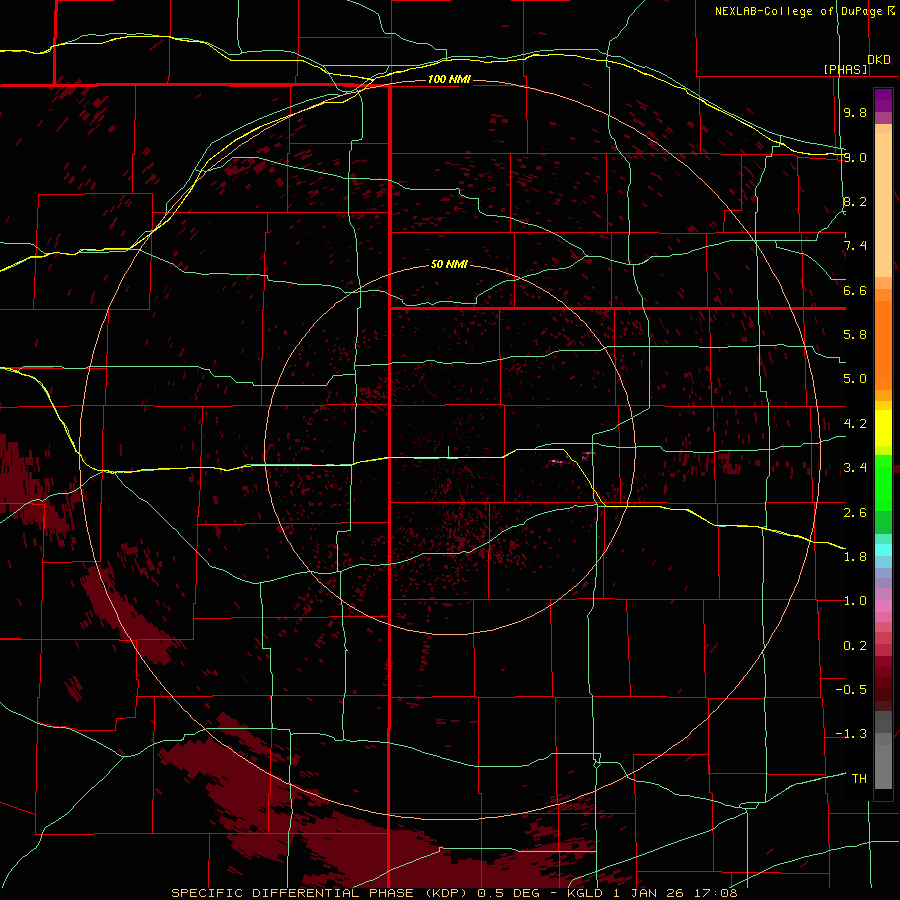Click the 3.4 scale value
The image size is (900, 900).
(855, 468)
